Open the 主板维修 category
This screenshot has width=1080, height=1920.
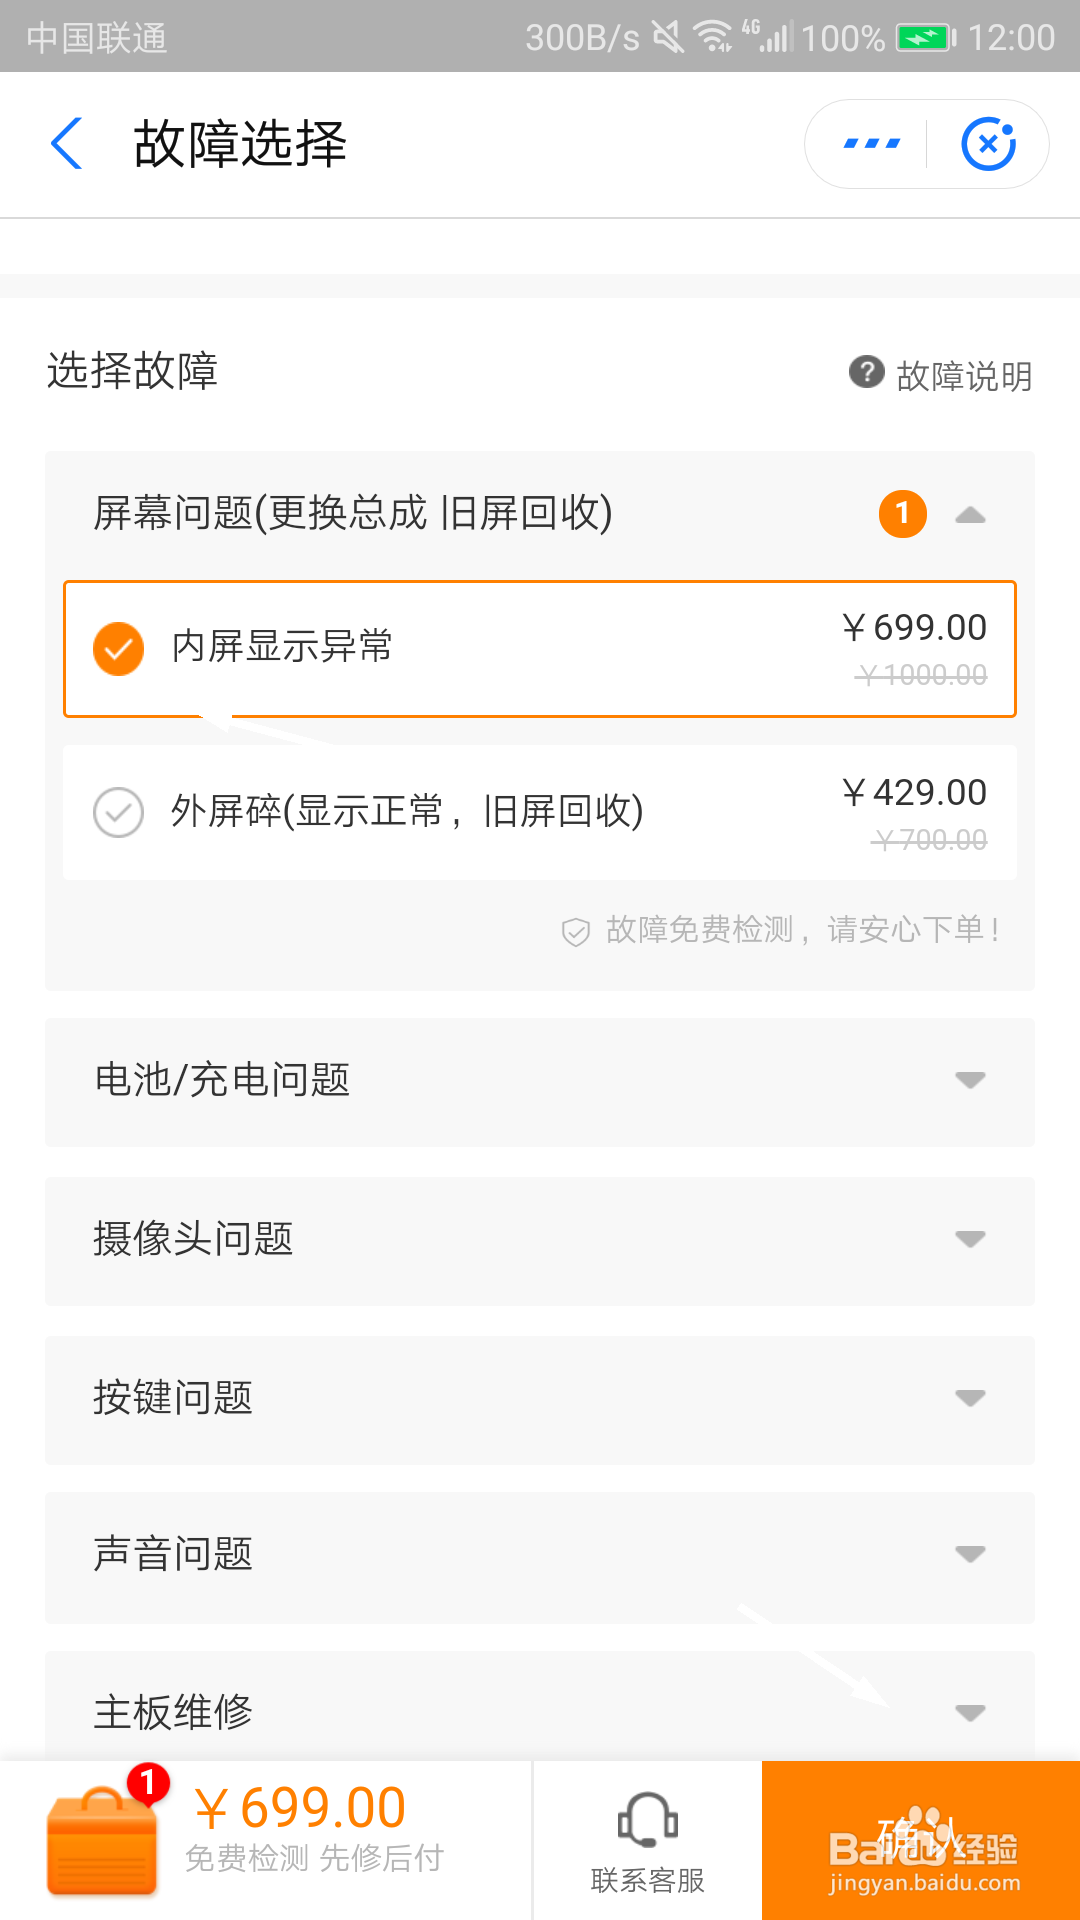coord(540,1708)
